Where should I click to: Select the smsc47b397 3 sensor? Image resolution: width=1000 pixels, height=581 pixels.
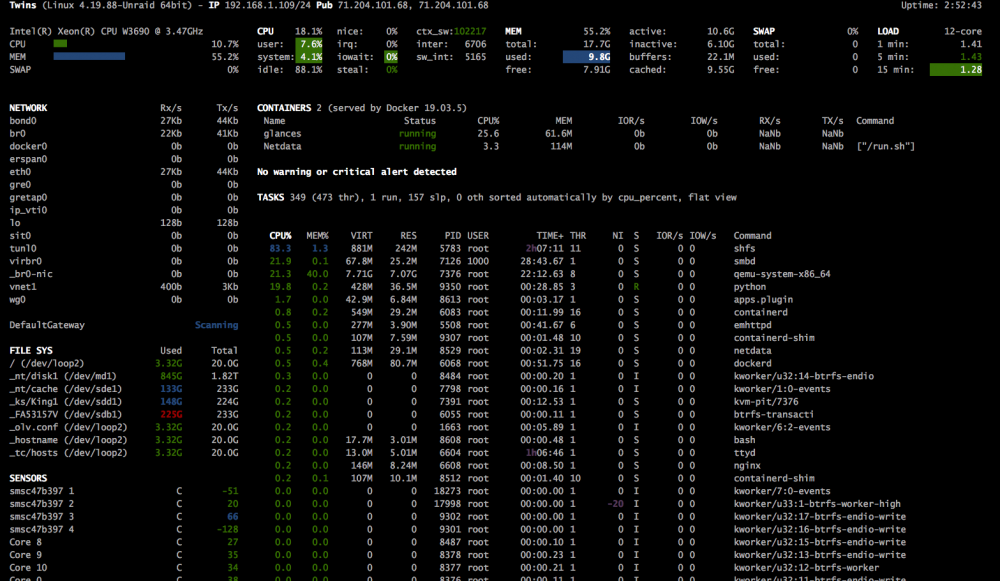pos(41,516)
